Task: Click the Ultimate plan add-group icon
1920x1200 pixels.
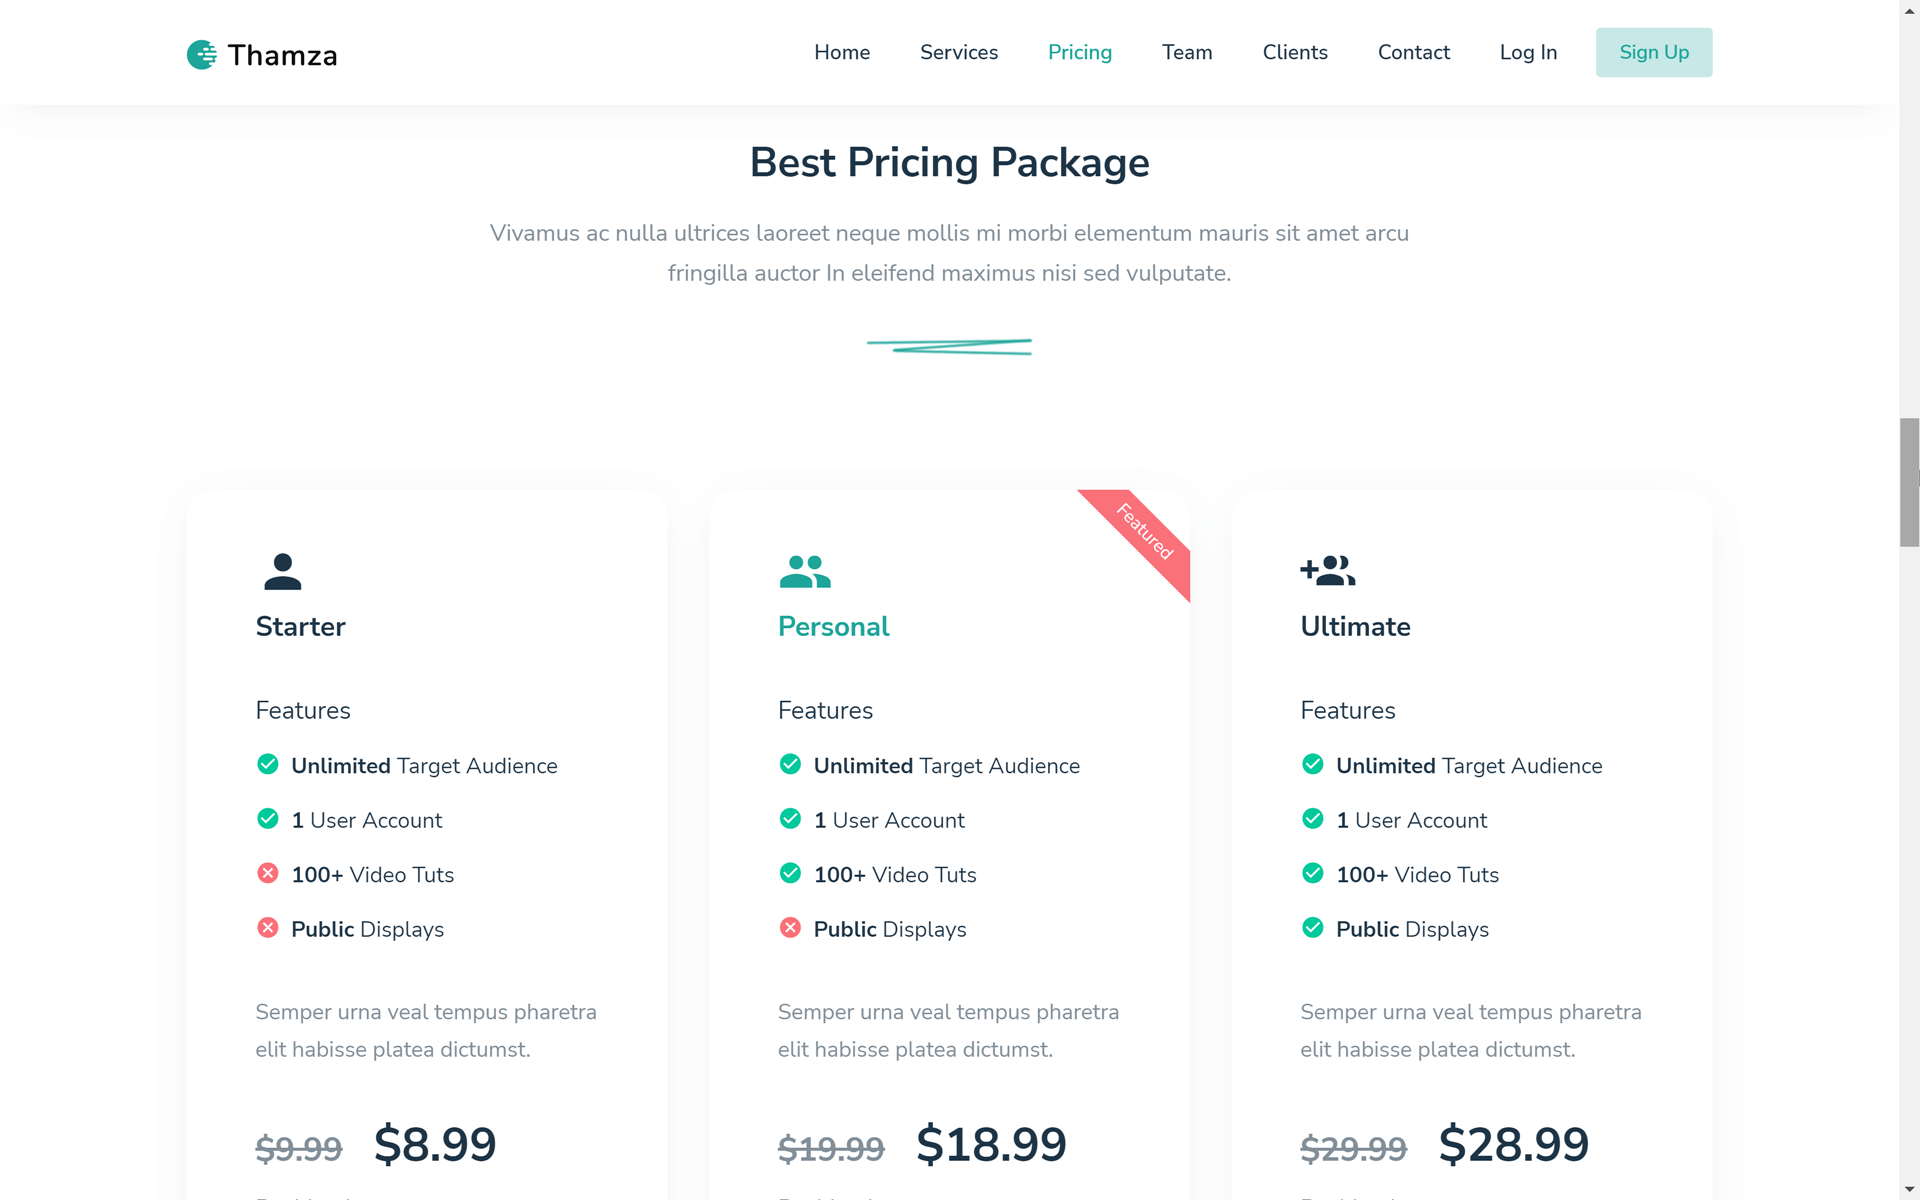Action: (1328, 571)
